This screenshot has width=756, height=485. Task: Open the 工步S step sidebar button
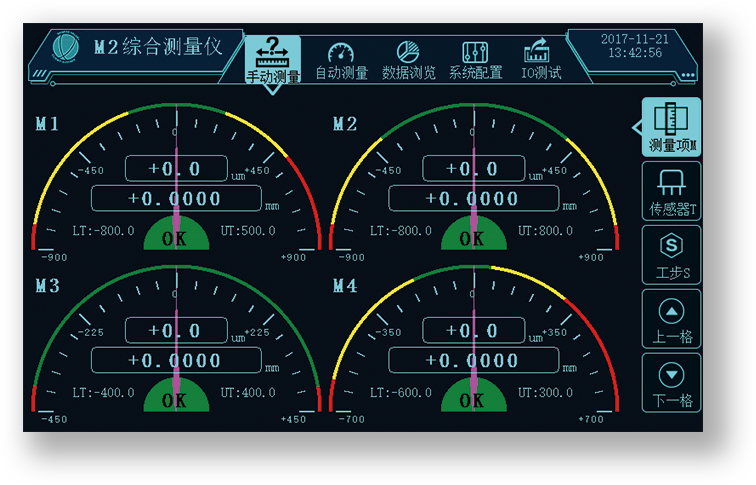[672, 255]
